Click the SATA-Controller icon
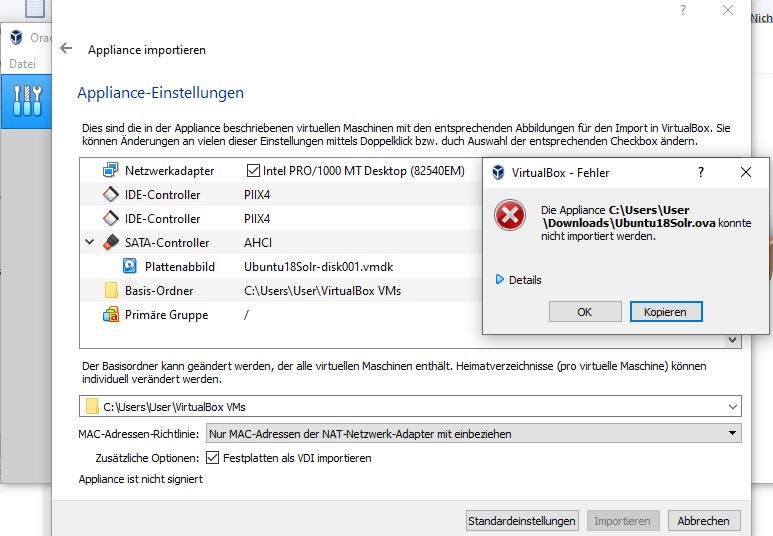The height and width of the screenshot is (536, 773). [110, 242]
